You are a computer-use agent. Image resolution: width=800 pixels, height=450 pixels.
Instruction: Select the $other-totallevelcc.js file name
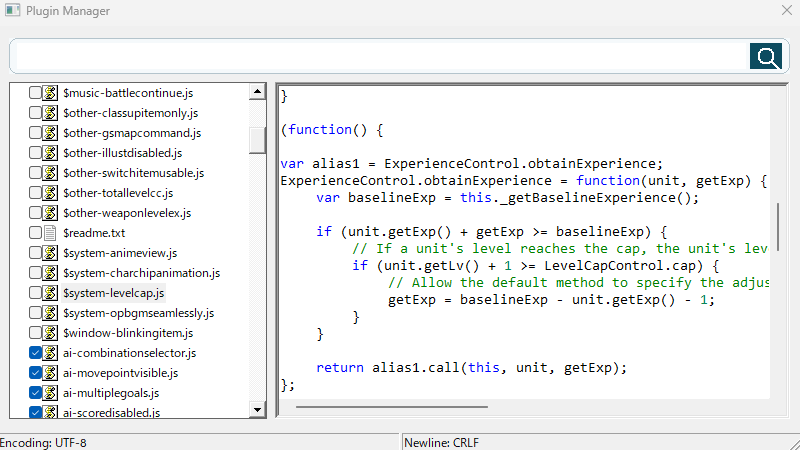tap(118, 193)
